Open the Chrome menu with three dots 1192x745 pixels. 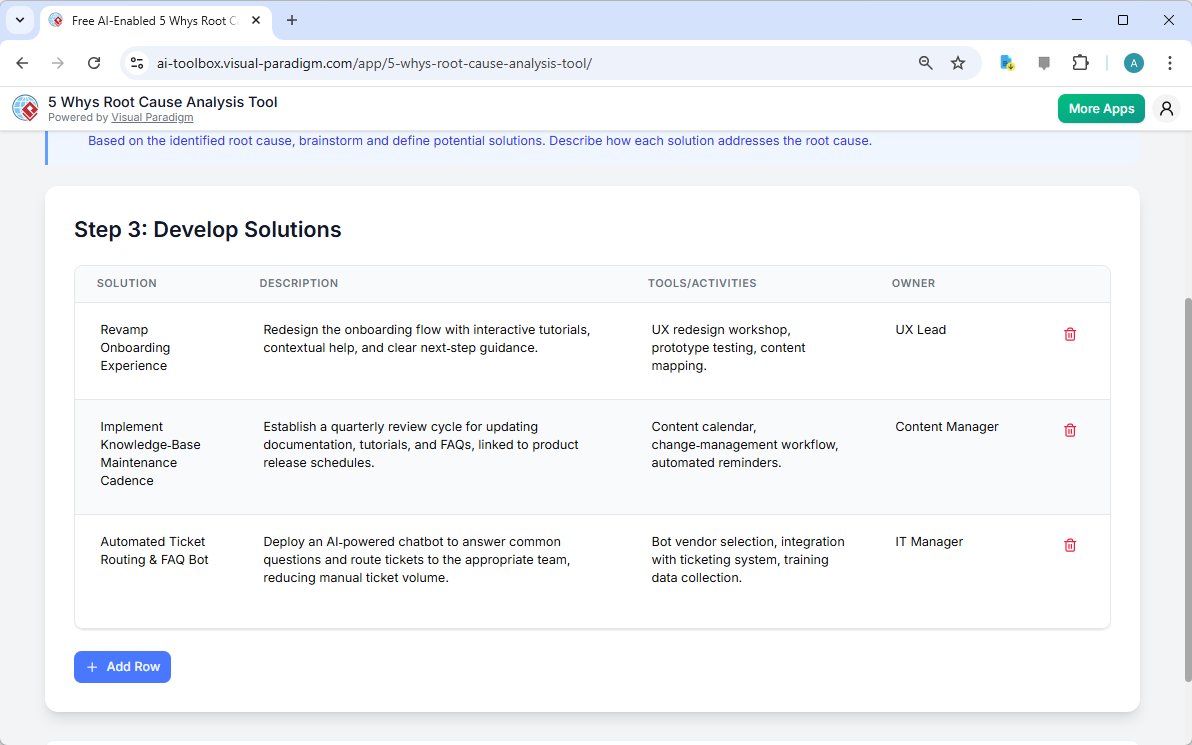(x=1170, y=62)
